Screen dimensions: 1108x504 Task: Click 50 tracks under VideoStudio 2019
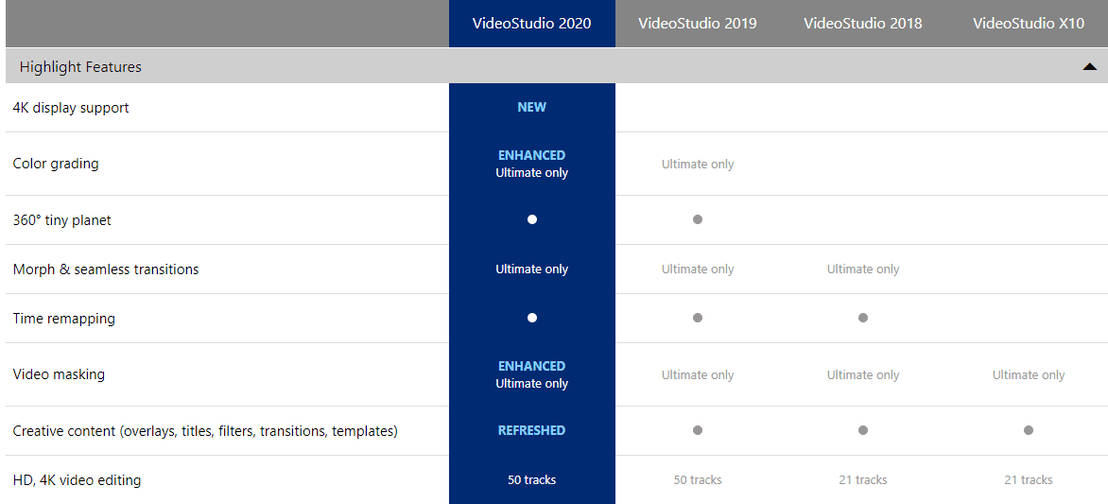click(697, 480)
